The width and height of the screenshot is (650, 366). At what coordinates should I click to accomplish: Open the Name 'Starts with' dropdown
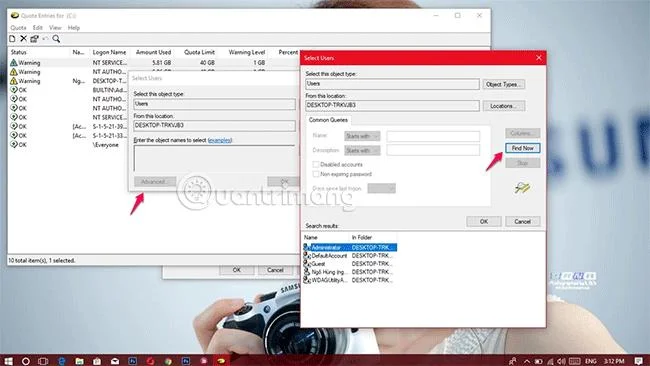point(362,136)
